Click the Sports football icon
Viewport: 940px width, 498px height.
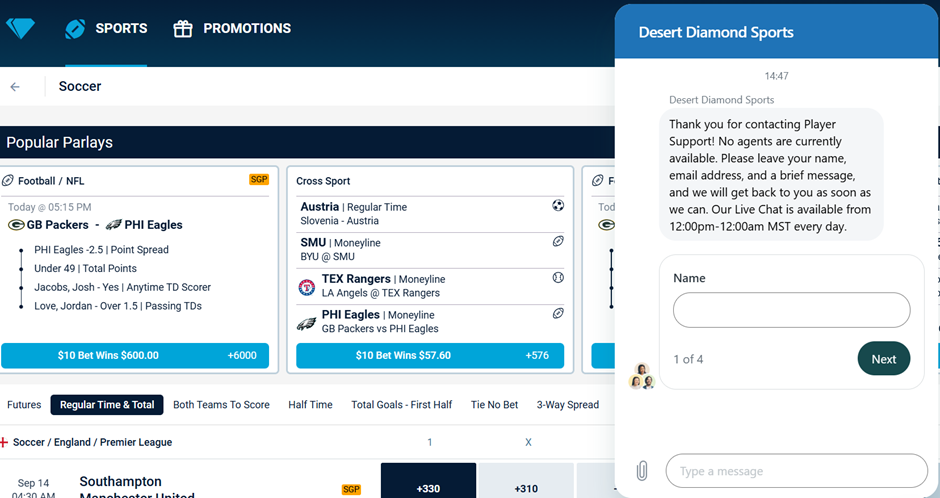click(75, 28)
